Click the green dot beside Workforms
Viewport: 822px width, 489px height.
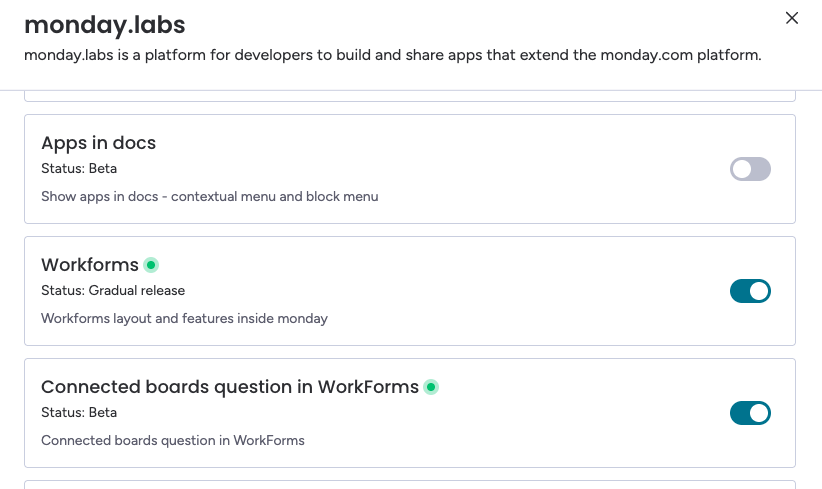point(151,265)
